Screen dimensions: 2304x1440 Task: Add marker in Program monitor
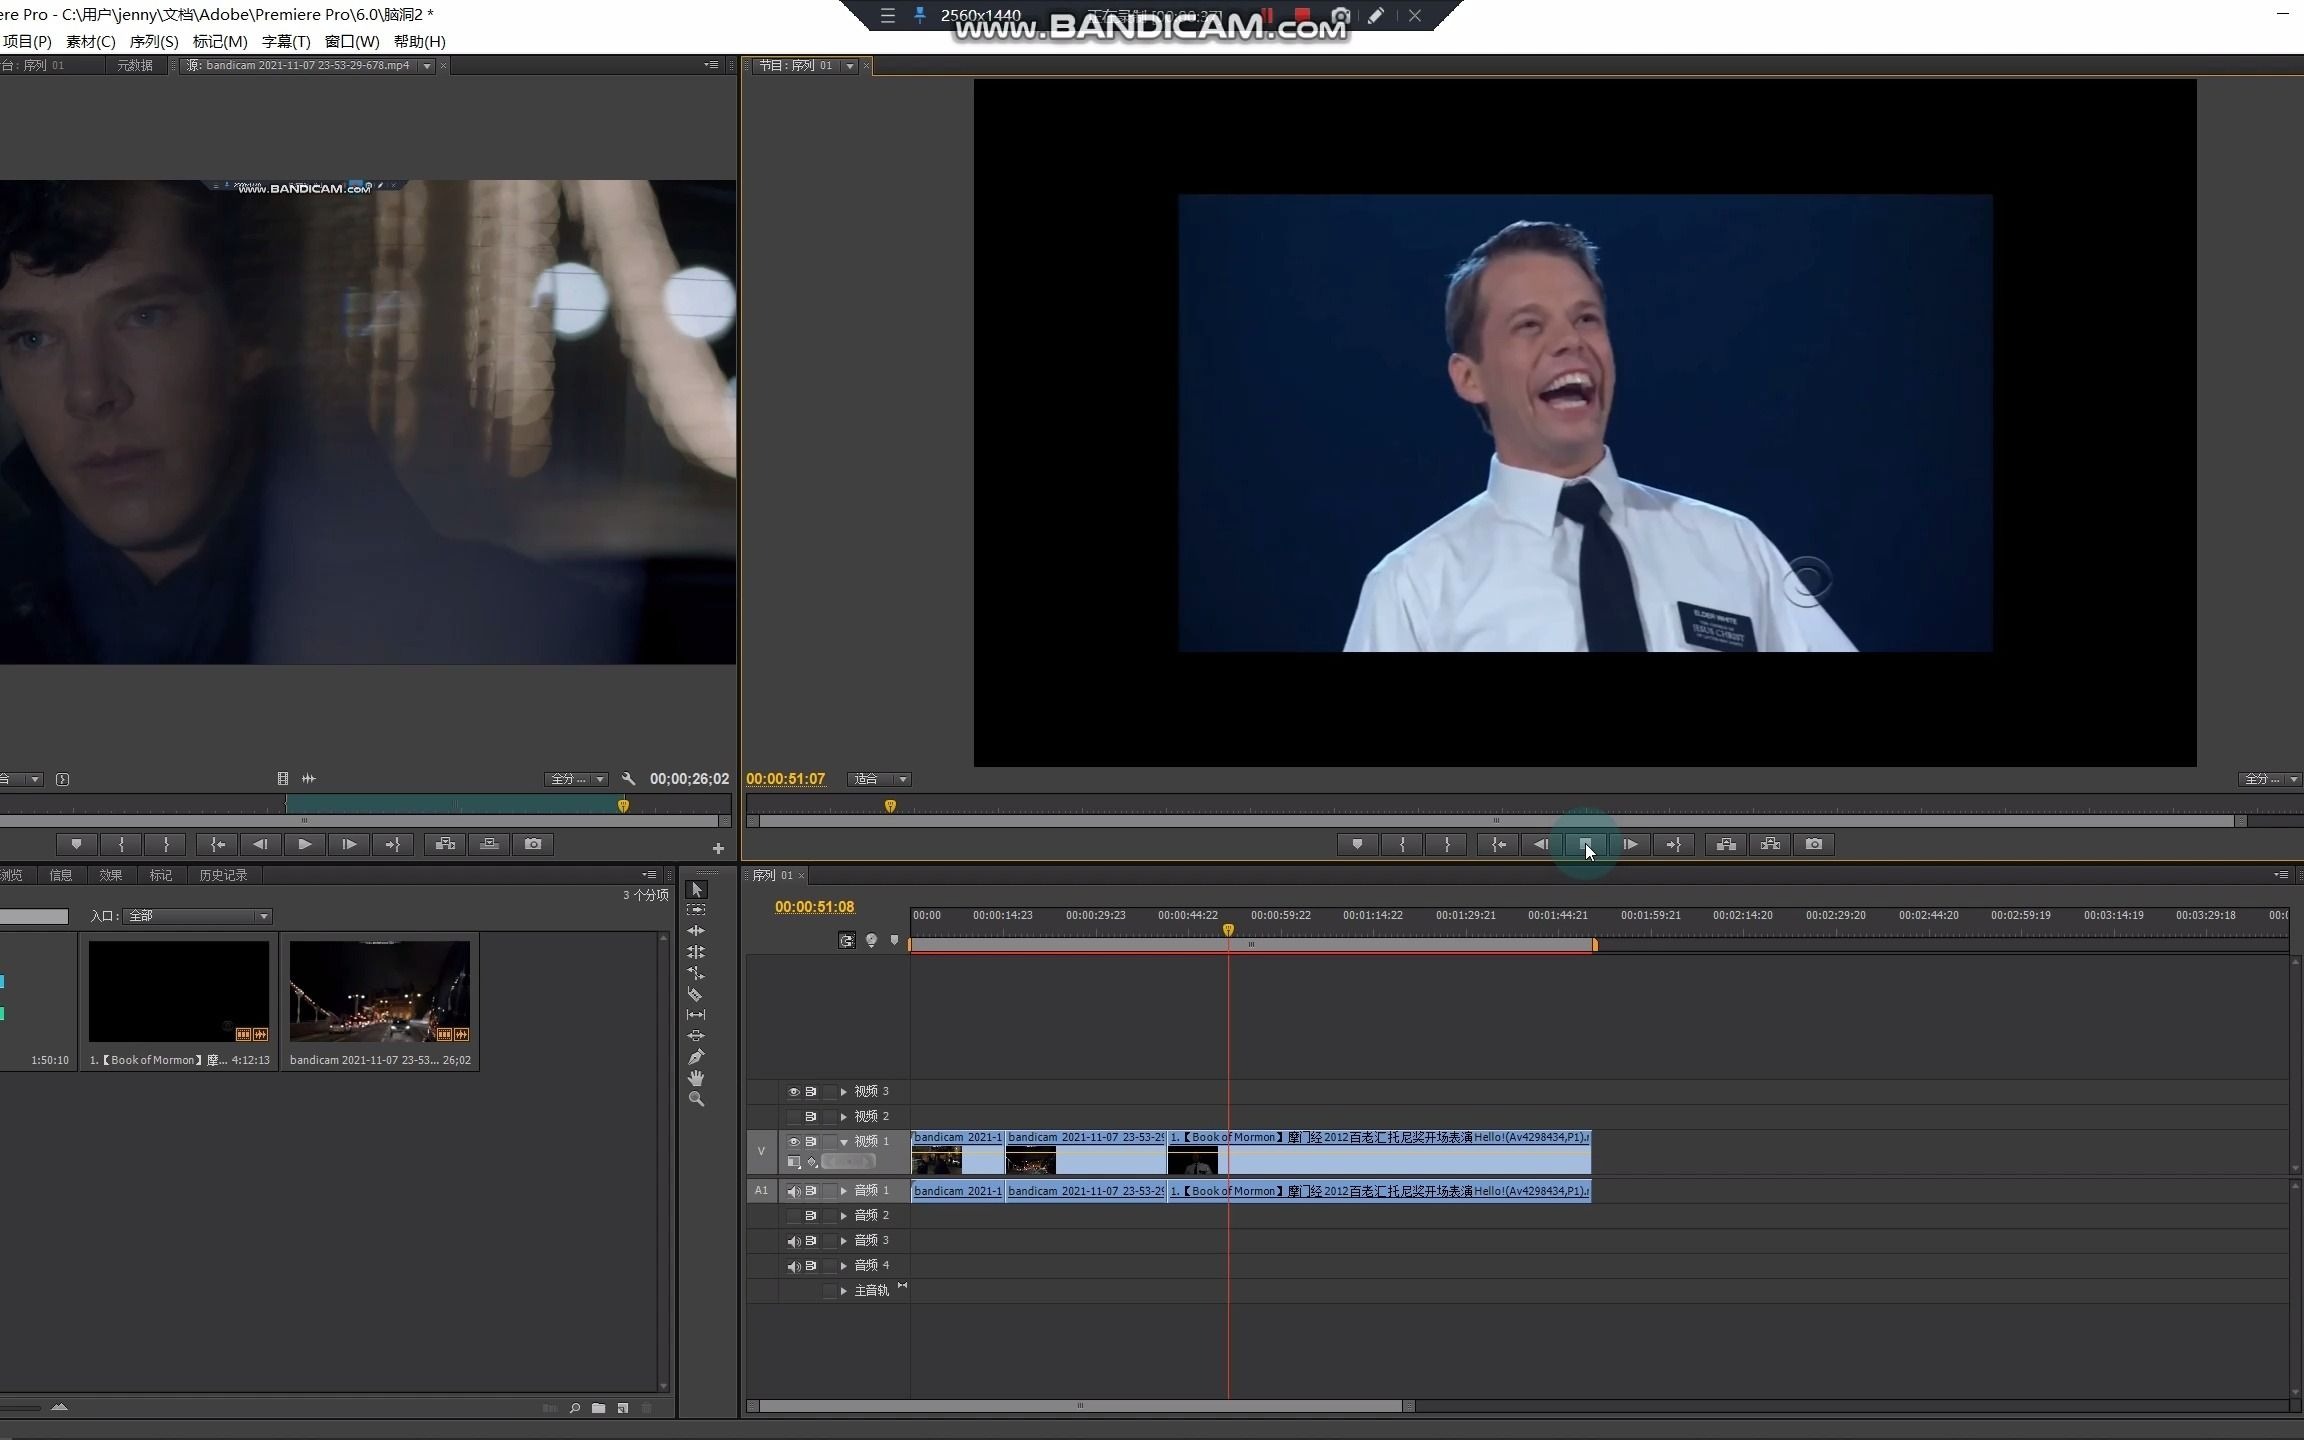[1357, 844]
